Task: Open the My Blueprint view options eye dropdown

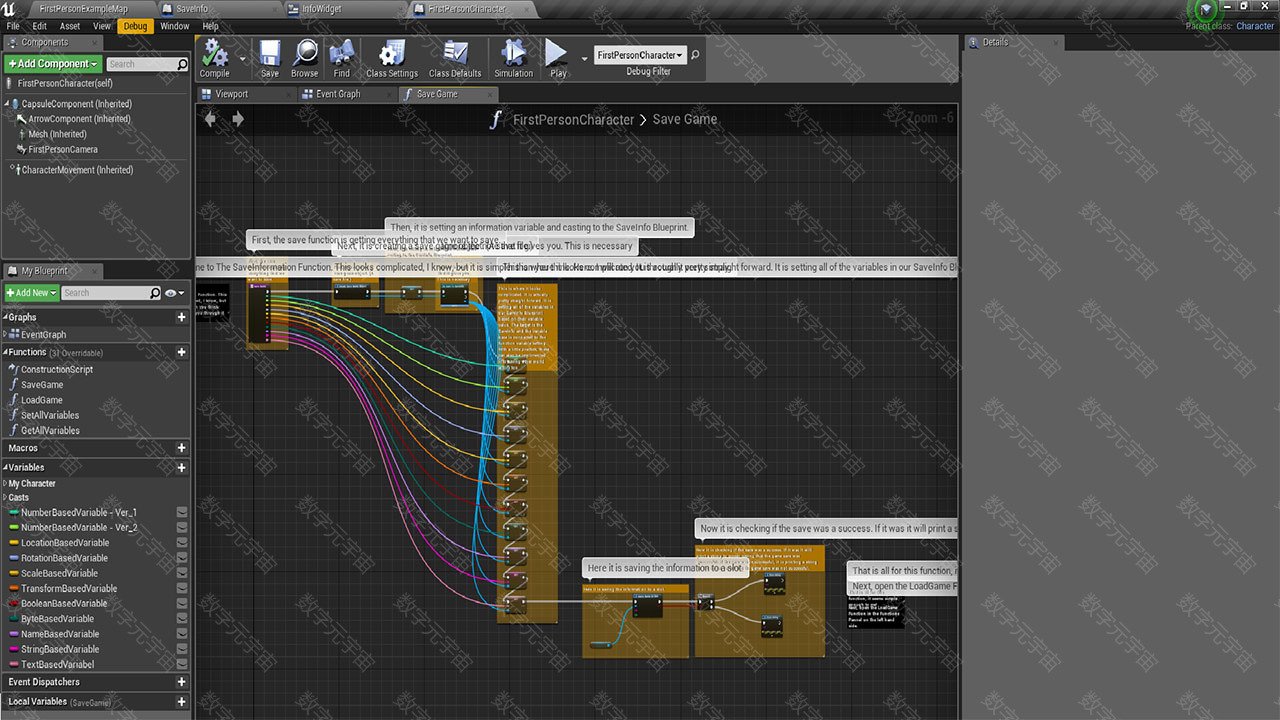Action: click(x=175, y=293)
